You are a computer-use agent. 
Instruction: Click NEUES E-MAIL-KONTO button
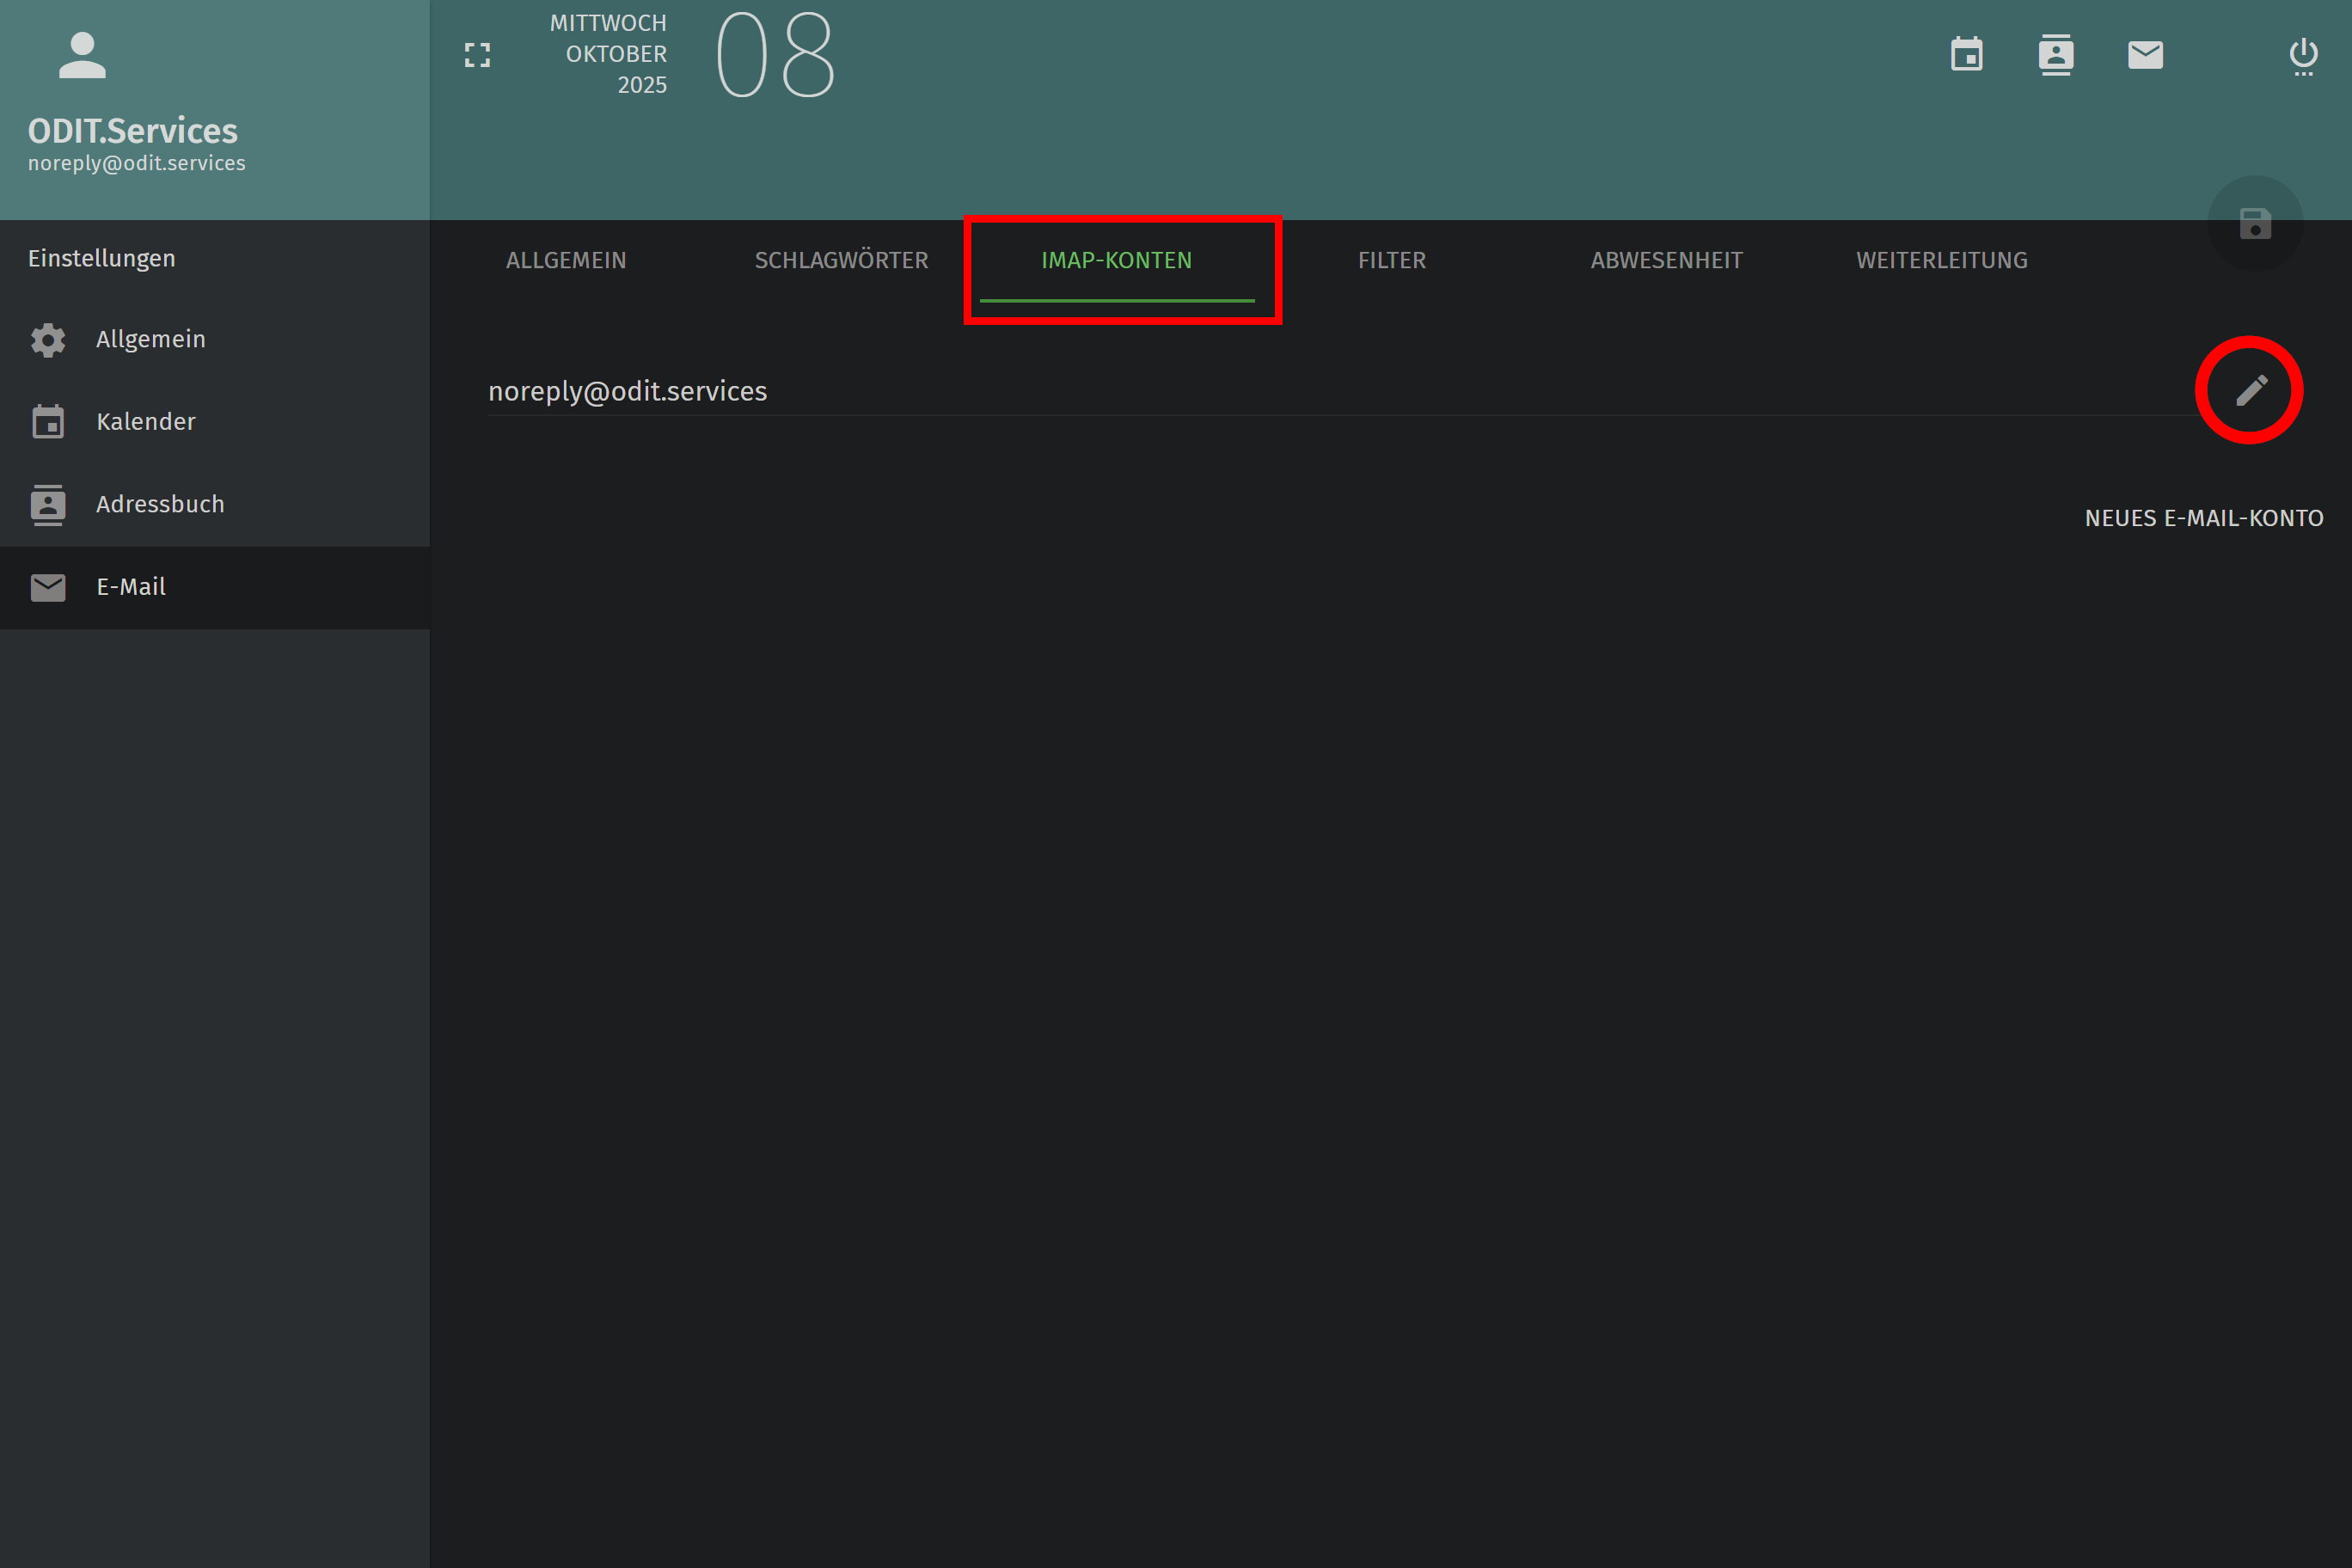point(2203,518)
